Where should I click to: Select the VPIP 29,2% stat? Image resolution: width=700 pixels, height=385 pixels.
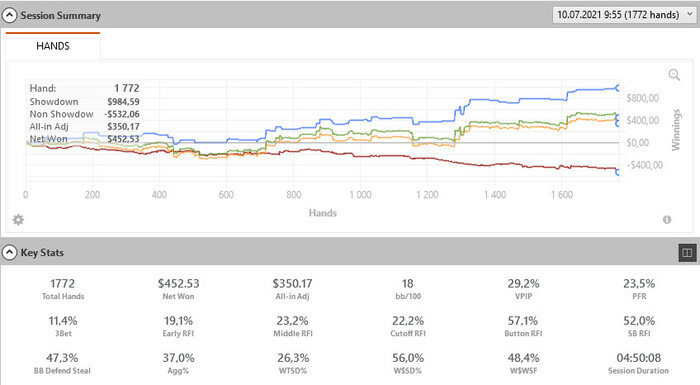coord(523,289)
